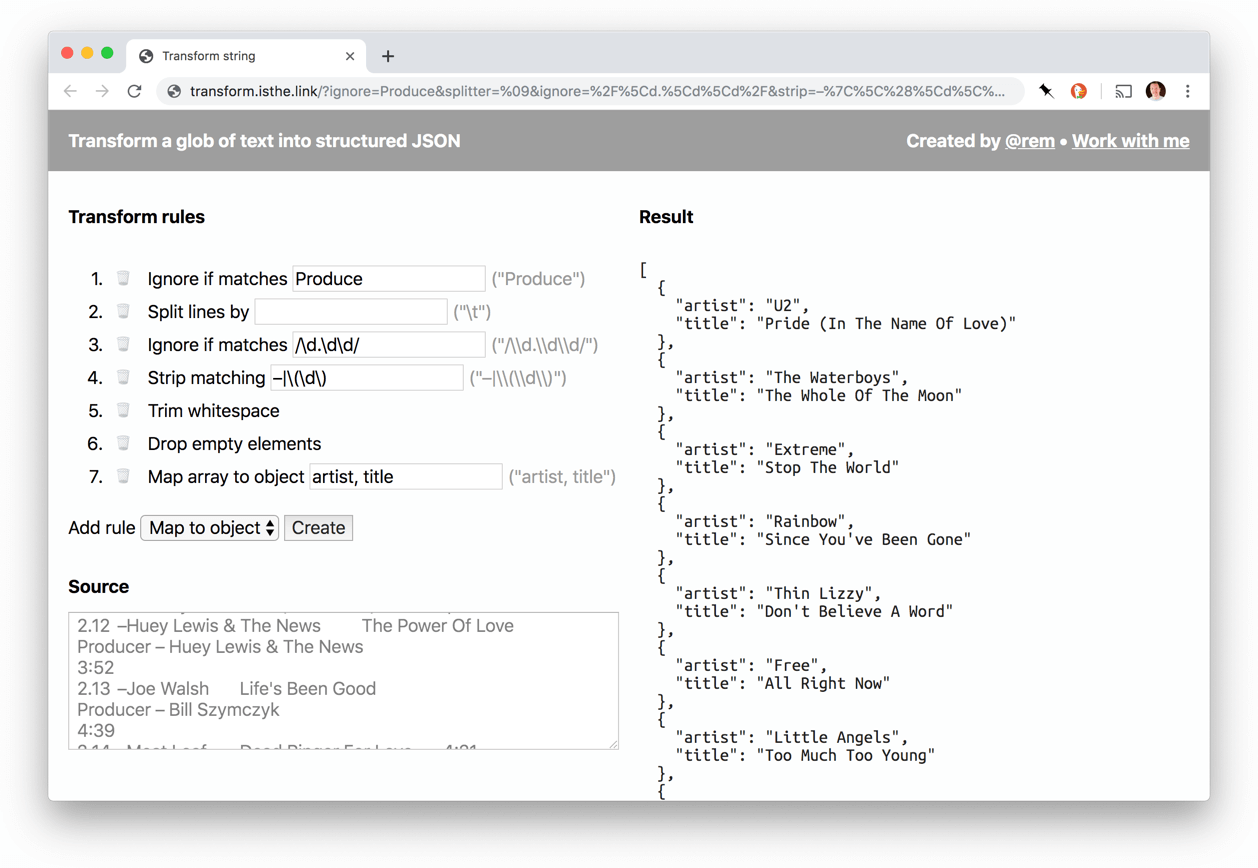Delete the Trim whitespace rule
This screenshot has height=868, width=1258.
123,410
